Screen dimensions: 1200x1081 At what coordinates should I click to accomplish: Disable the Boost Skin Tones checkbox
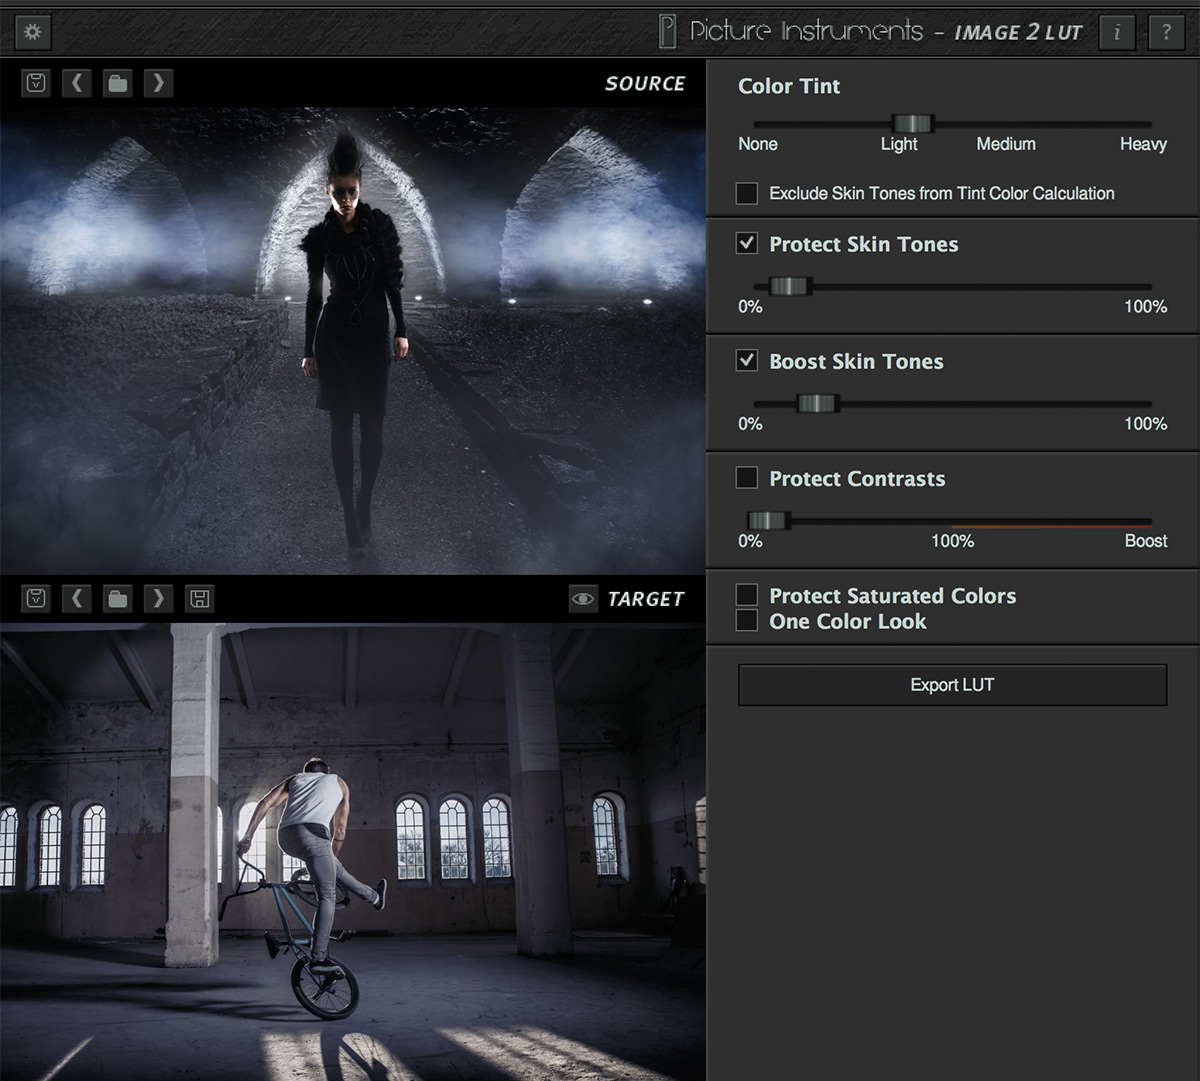[747, 361]
